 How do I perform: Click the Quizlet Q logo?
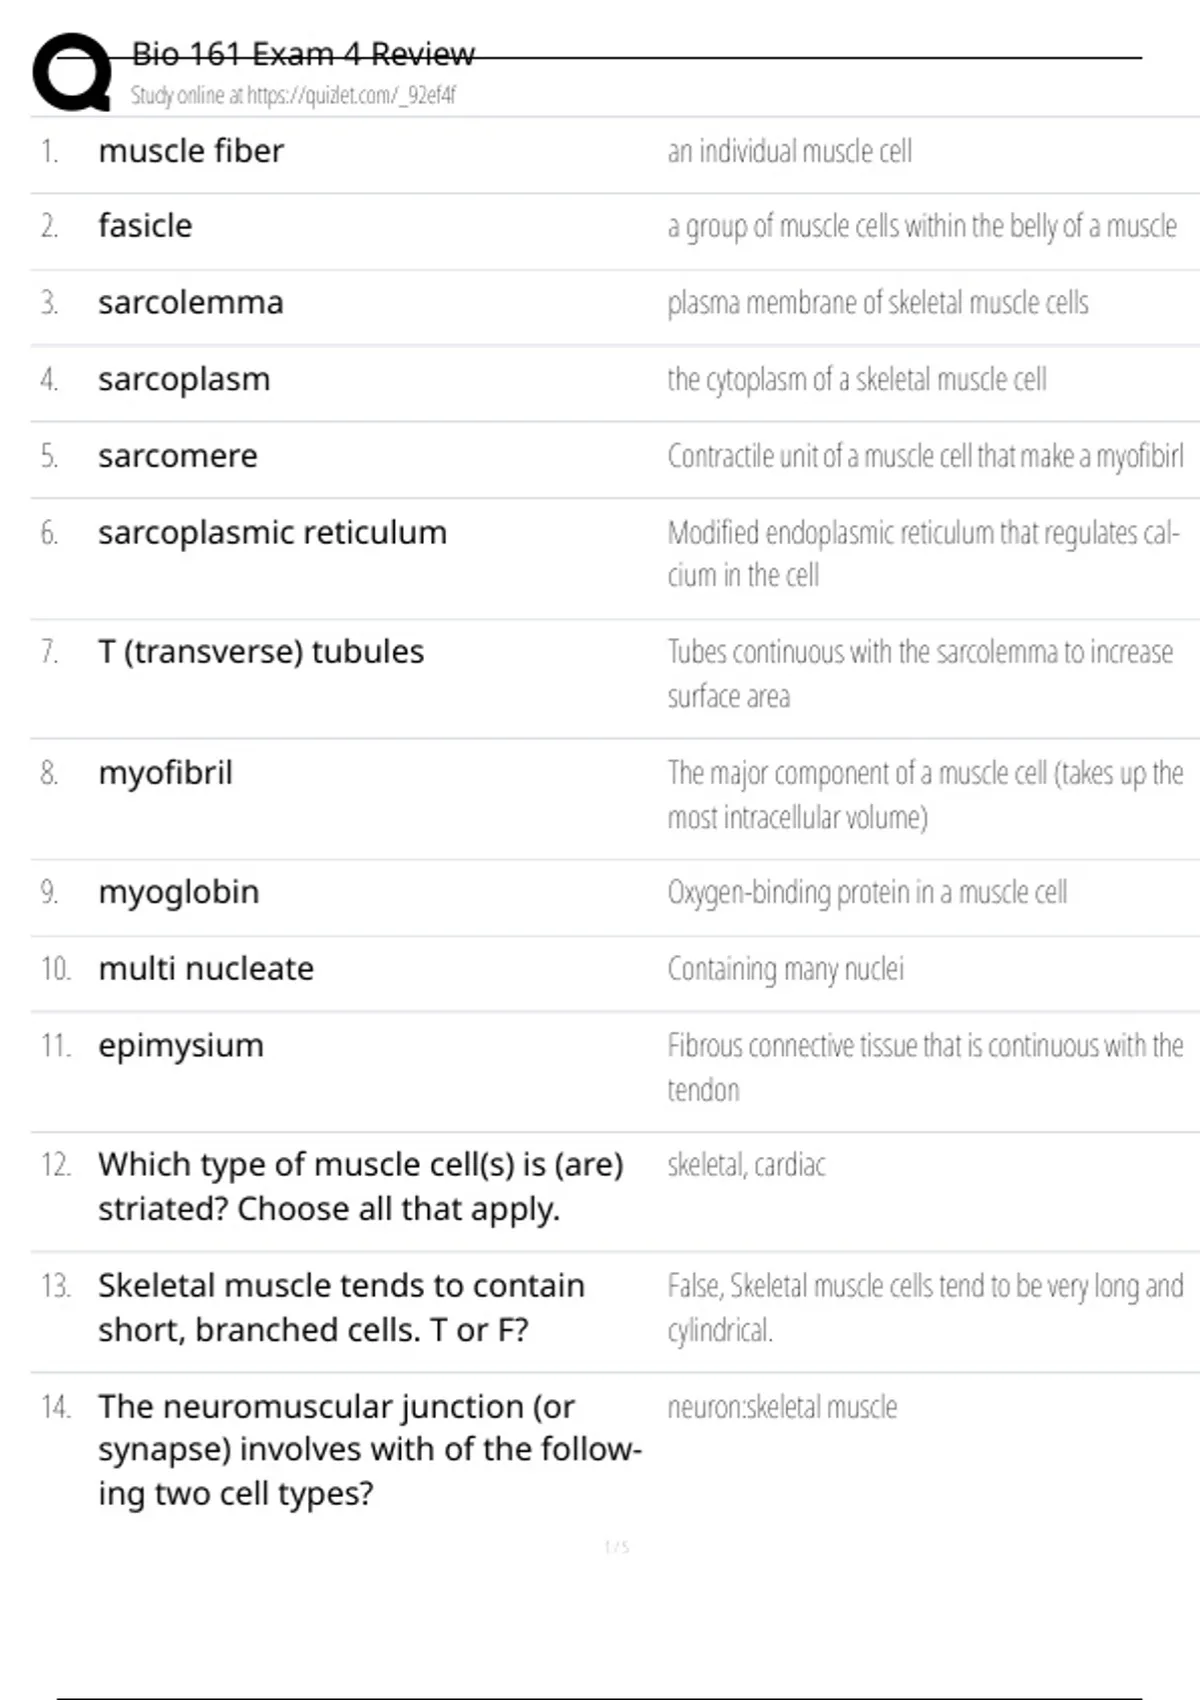[72, 72]
